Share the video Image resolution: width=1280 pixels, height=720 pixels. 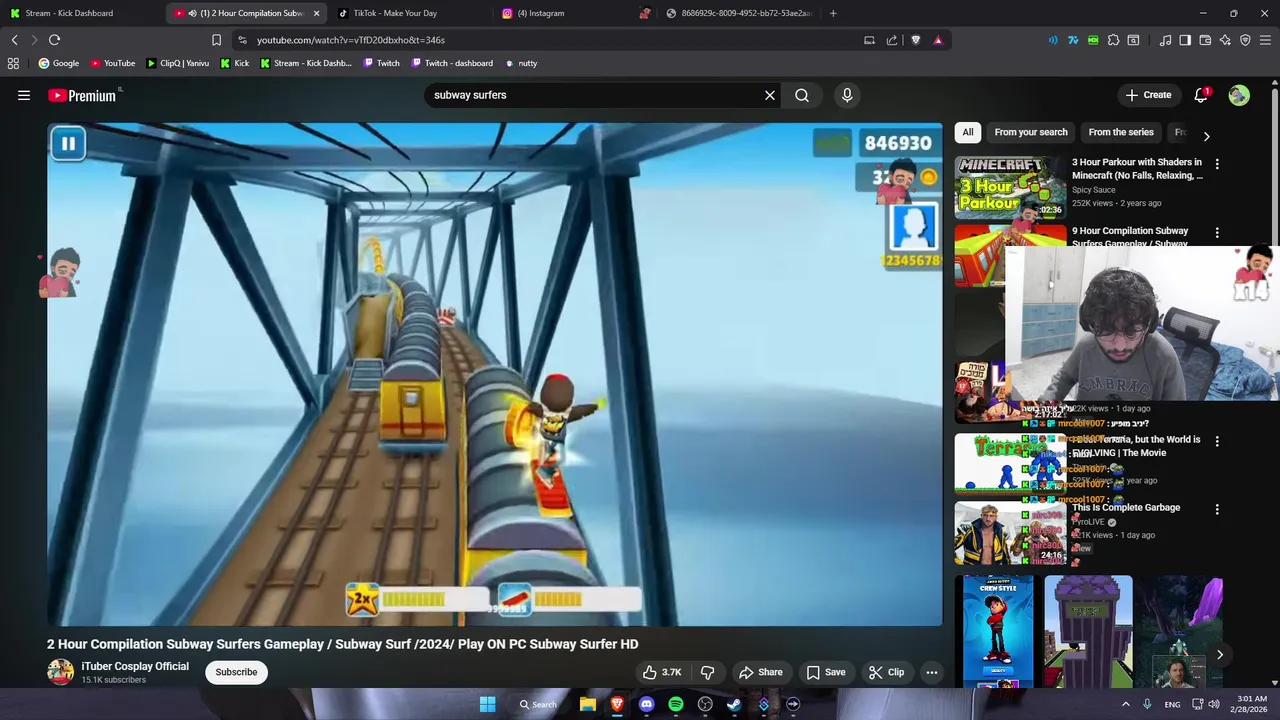pos(760,672)
